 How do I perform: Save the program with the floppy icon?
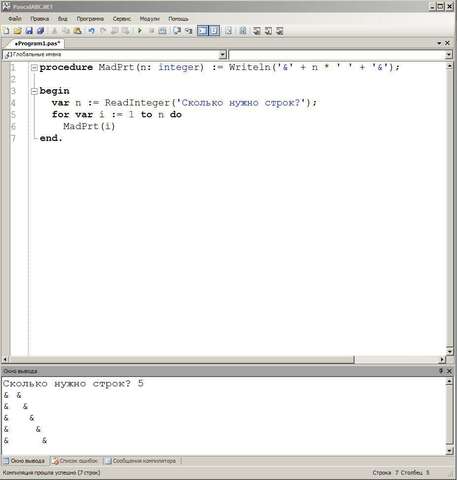(29, 31)
